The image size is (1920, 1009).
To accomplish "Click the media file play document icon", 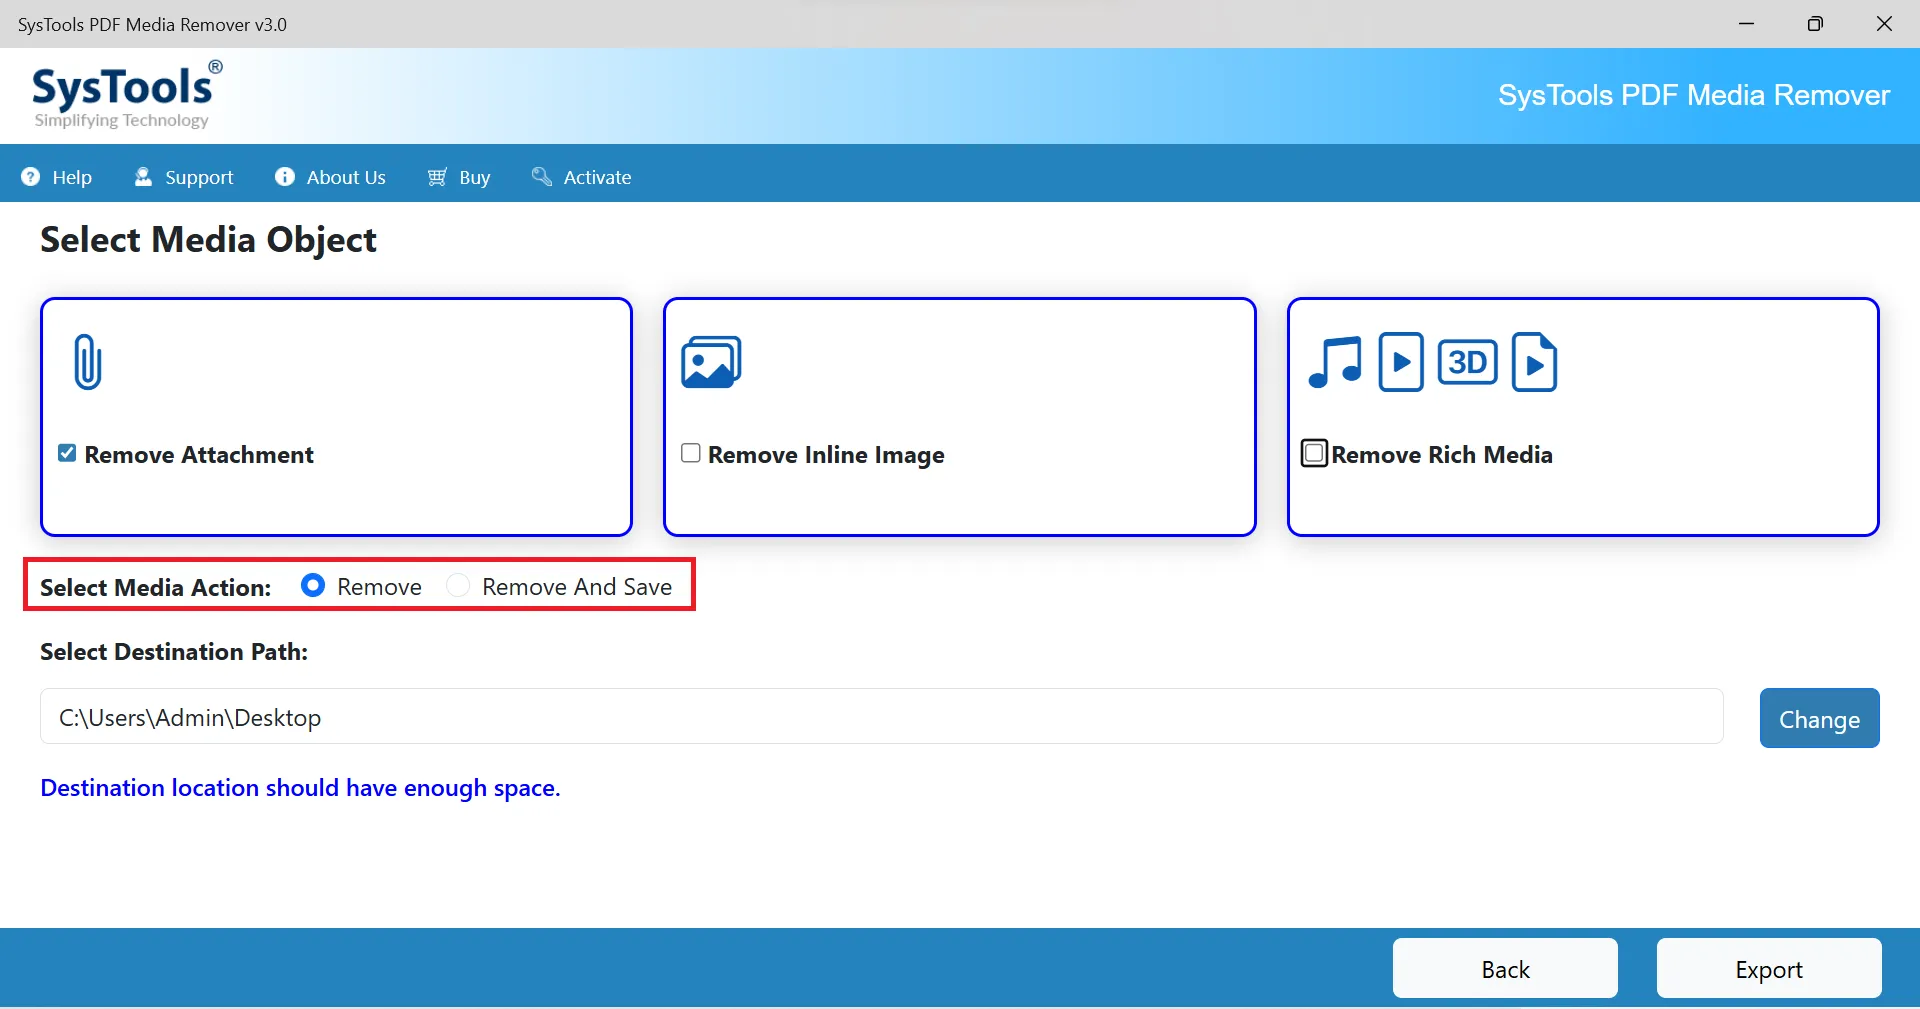I will point(1535,362).
